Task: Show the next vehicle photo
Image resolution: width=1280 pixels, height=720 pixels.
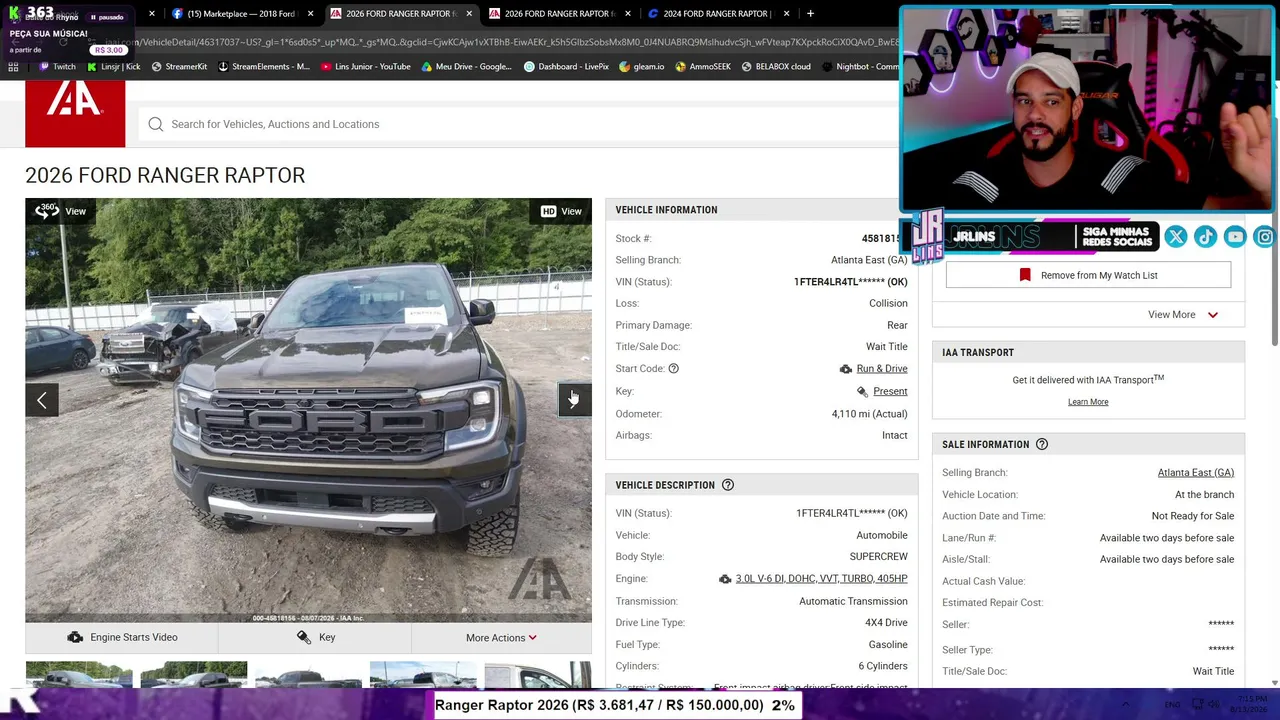Action: [x=575, y=400]
